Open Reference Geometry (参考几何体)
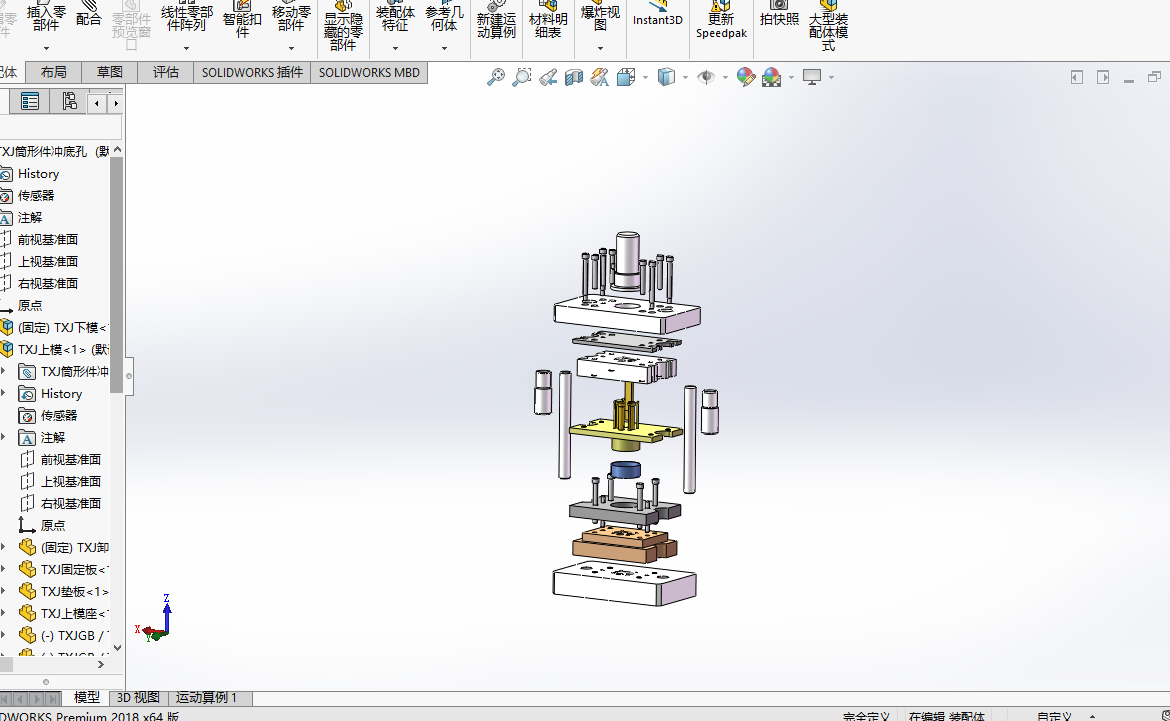The image size is (1170, 721). pyautogui.click(x=444, y=16)
